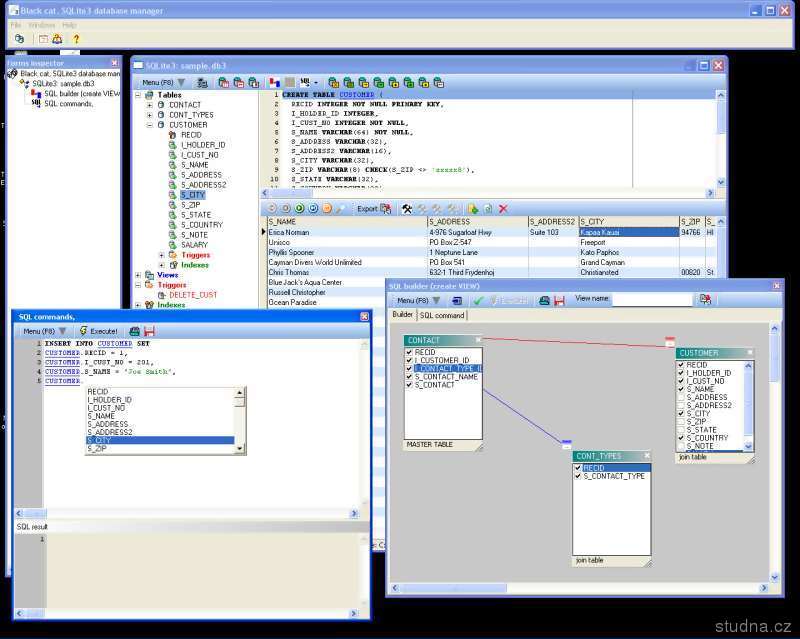Click the last database icon in sample.db3 toolbar
This screenshot has width=800, height=639.
click(x=439, y=83)
